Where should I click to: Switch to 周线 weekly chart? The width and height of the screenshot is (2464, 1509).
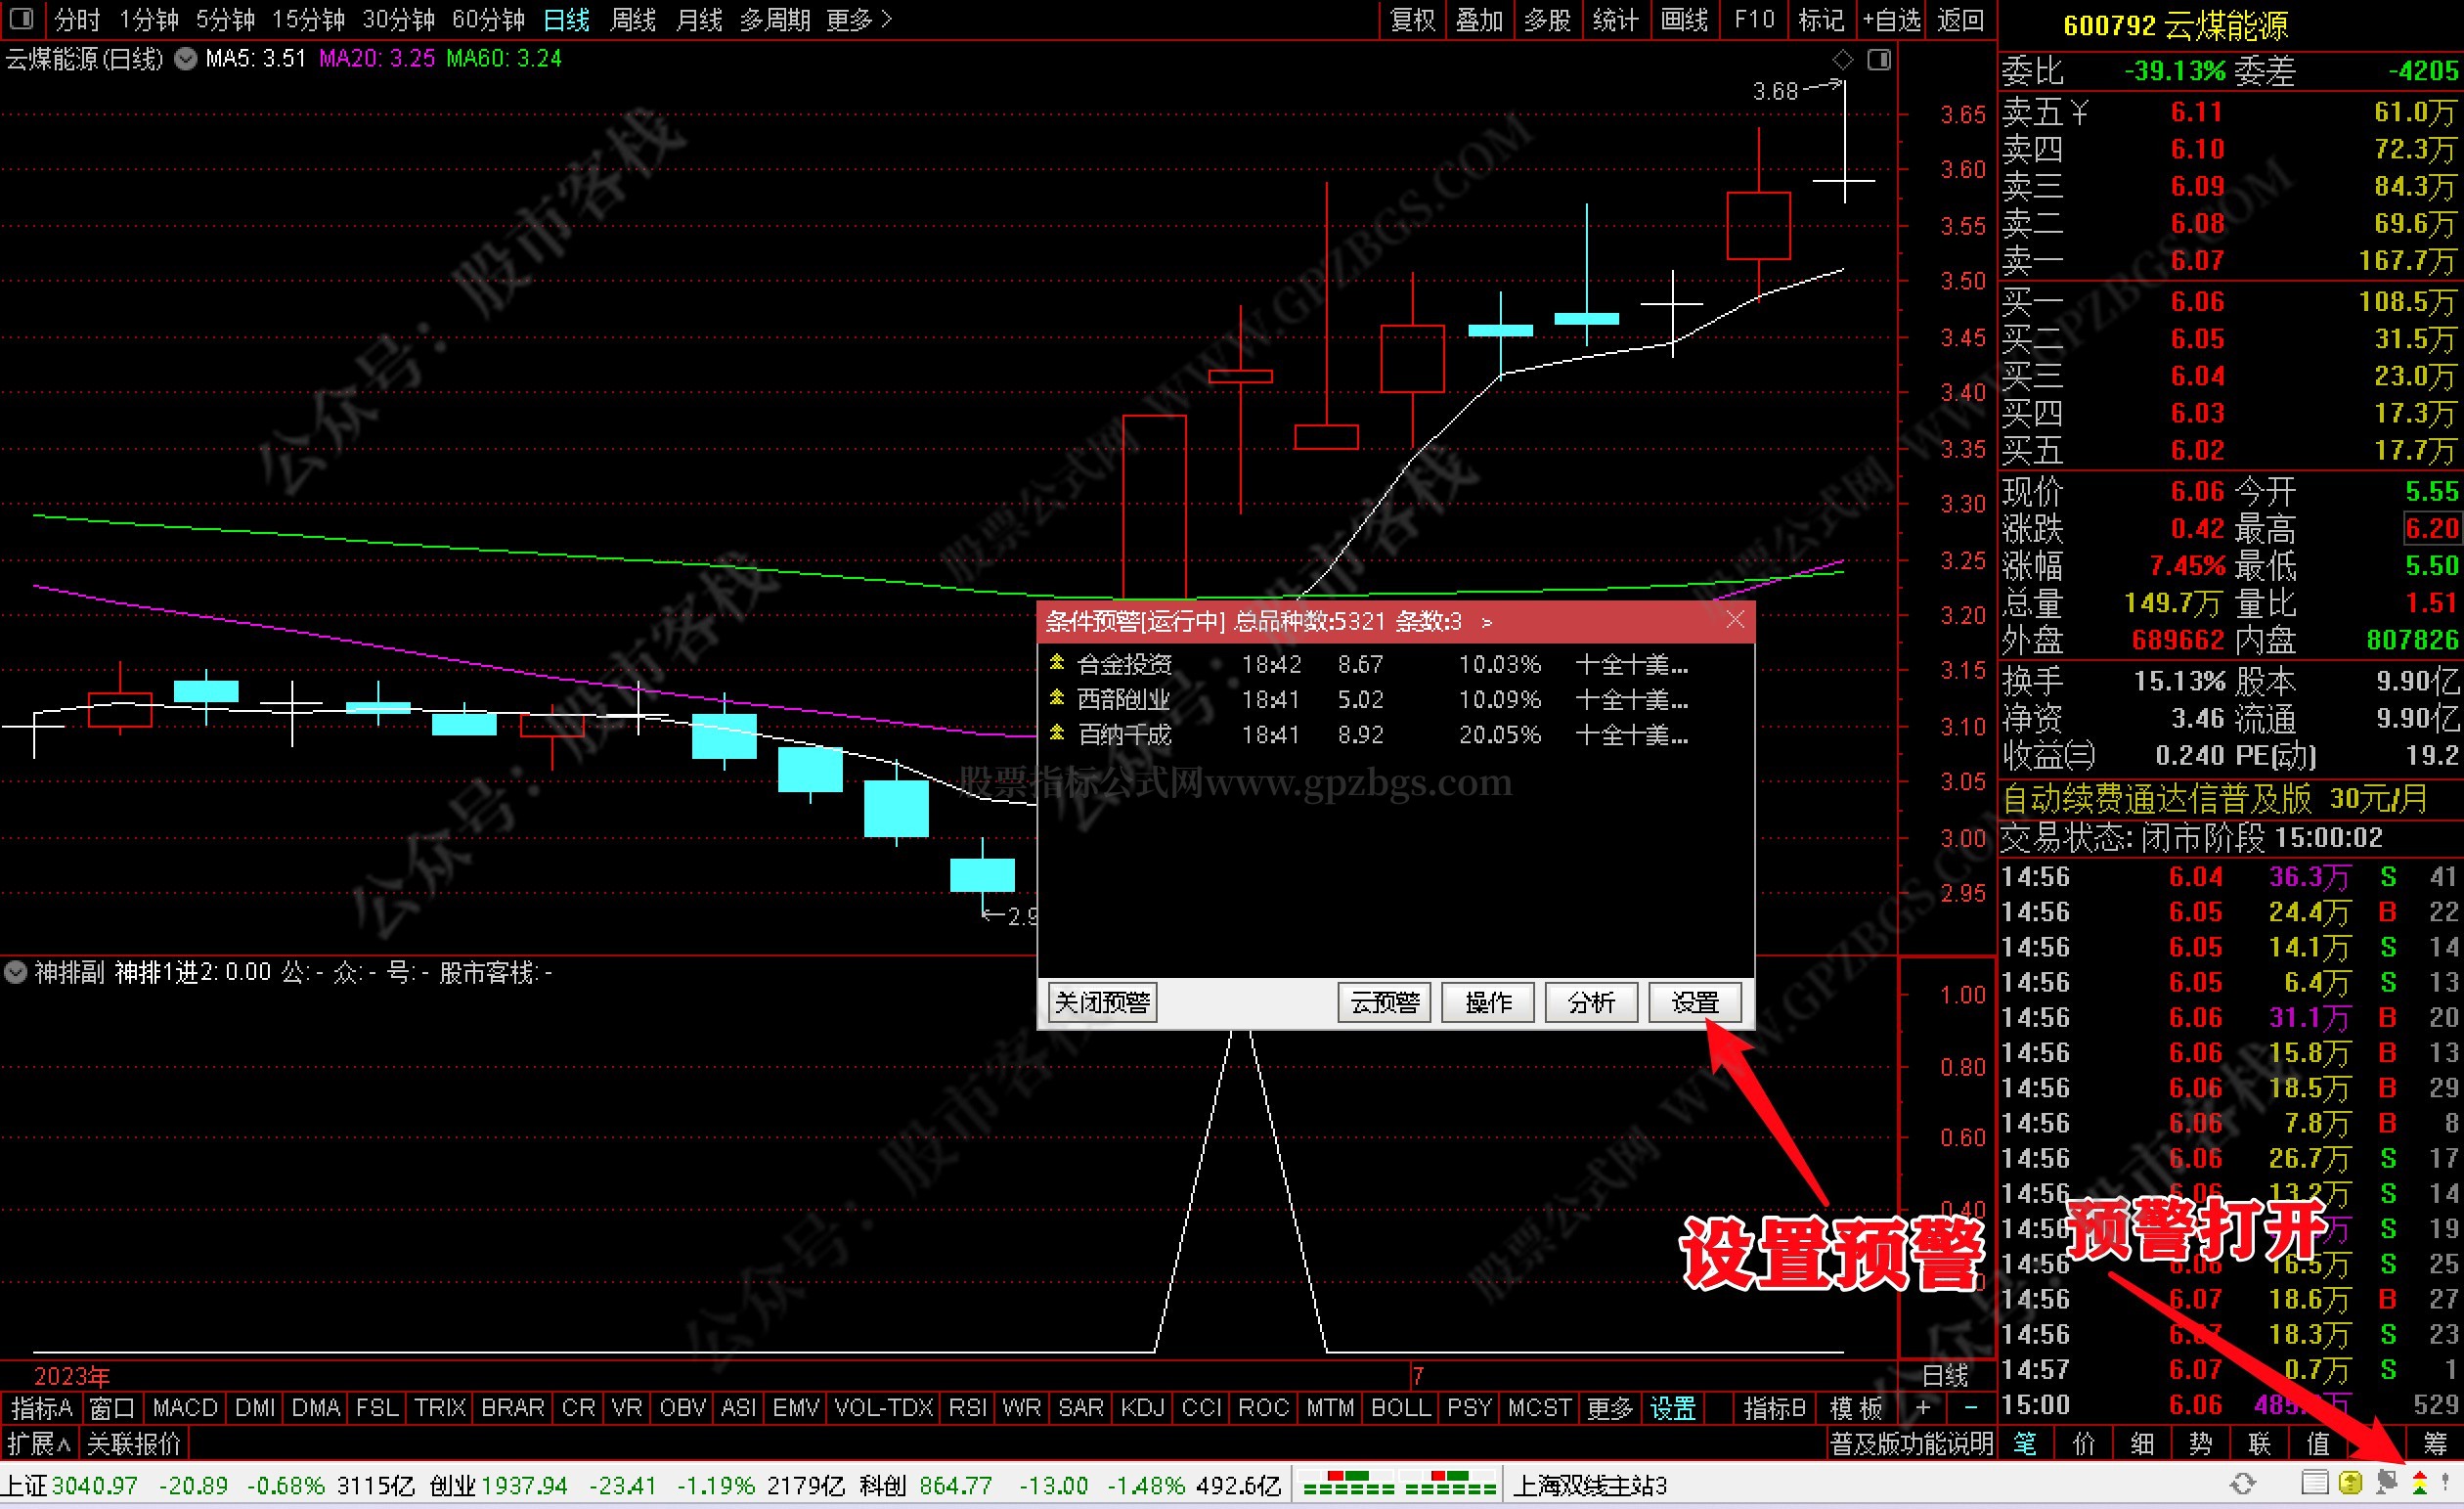633,19
